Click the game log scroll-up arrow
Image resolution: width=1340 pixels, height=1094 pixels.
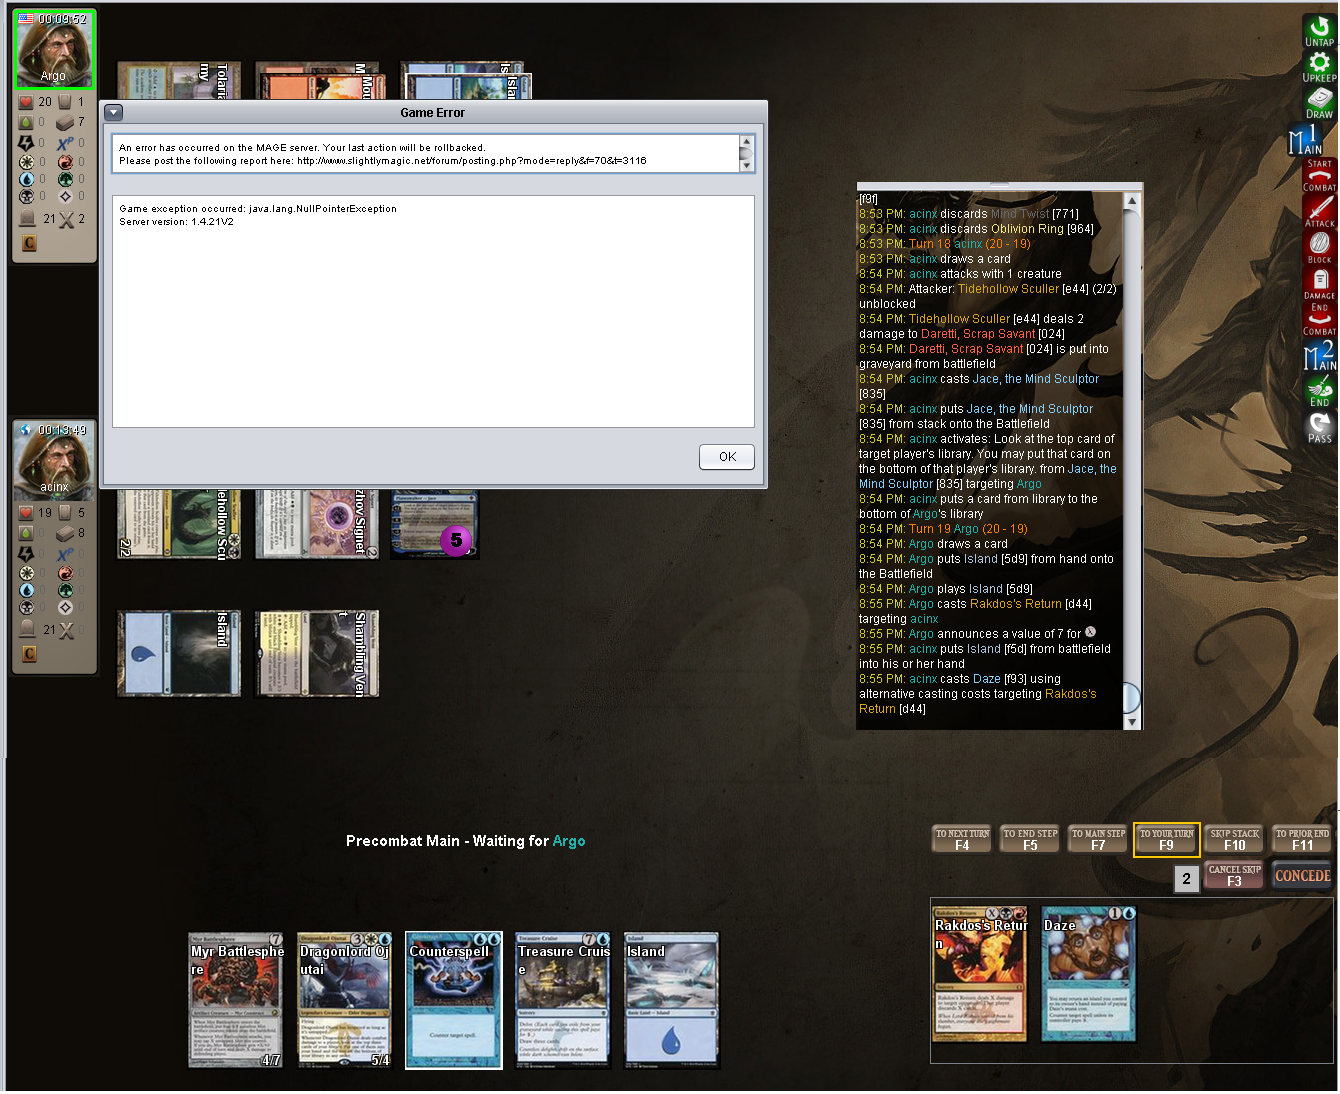point(1132,201)
